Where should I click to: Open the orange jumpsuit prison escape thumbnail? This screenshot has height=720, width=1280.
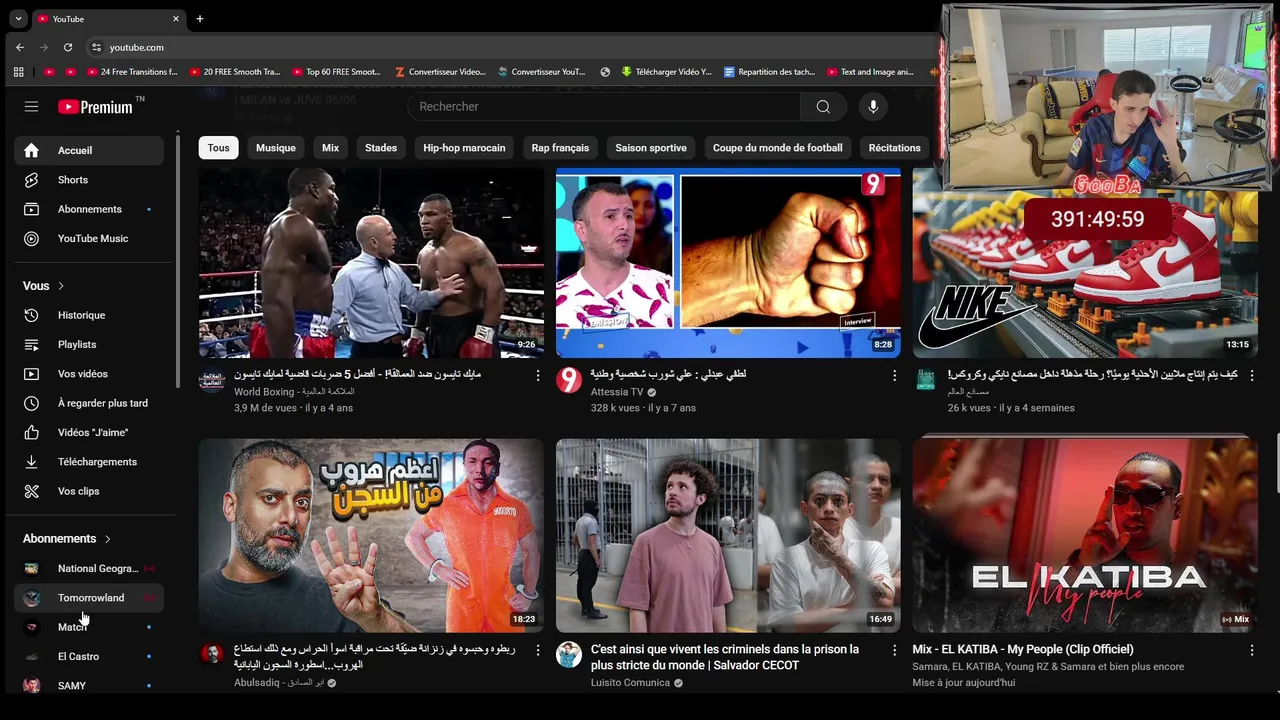(371, 535)
